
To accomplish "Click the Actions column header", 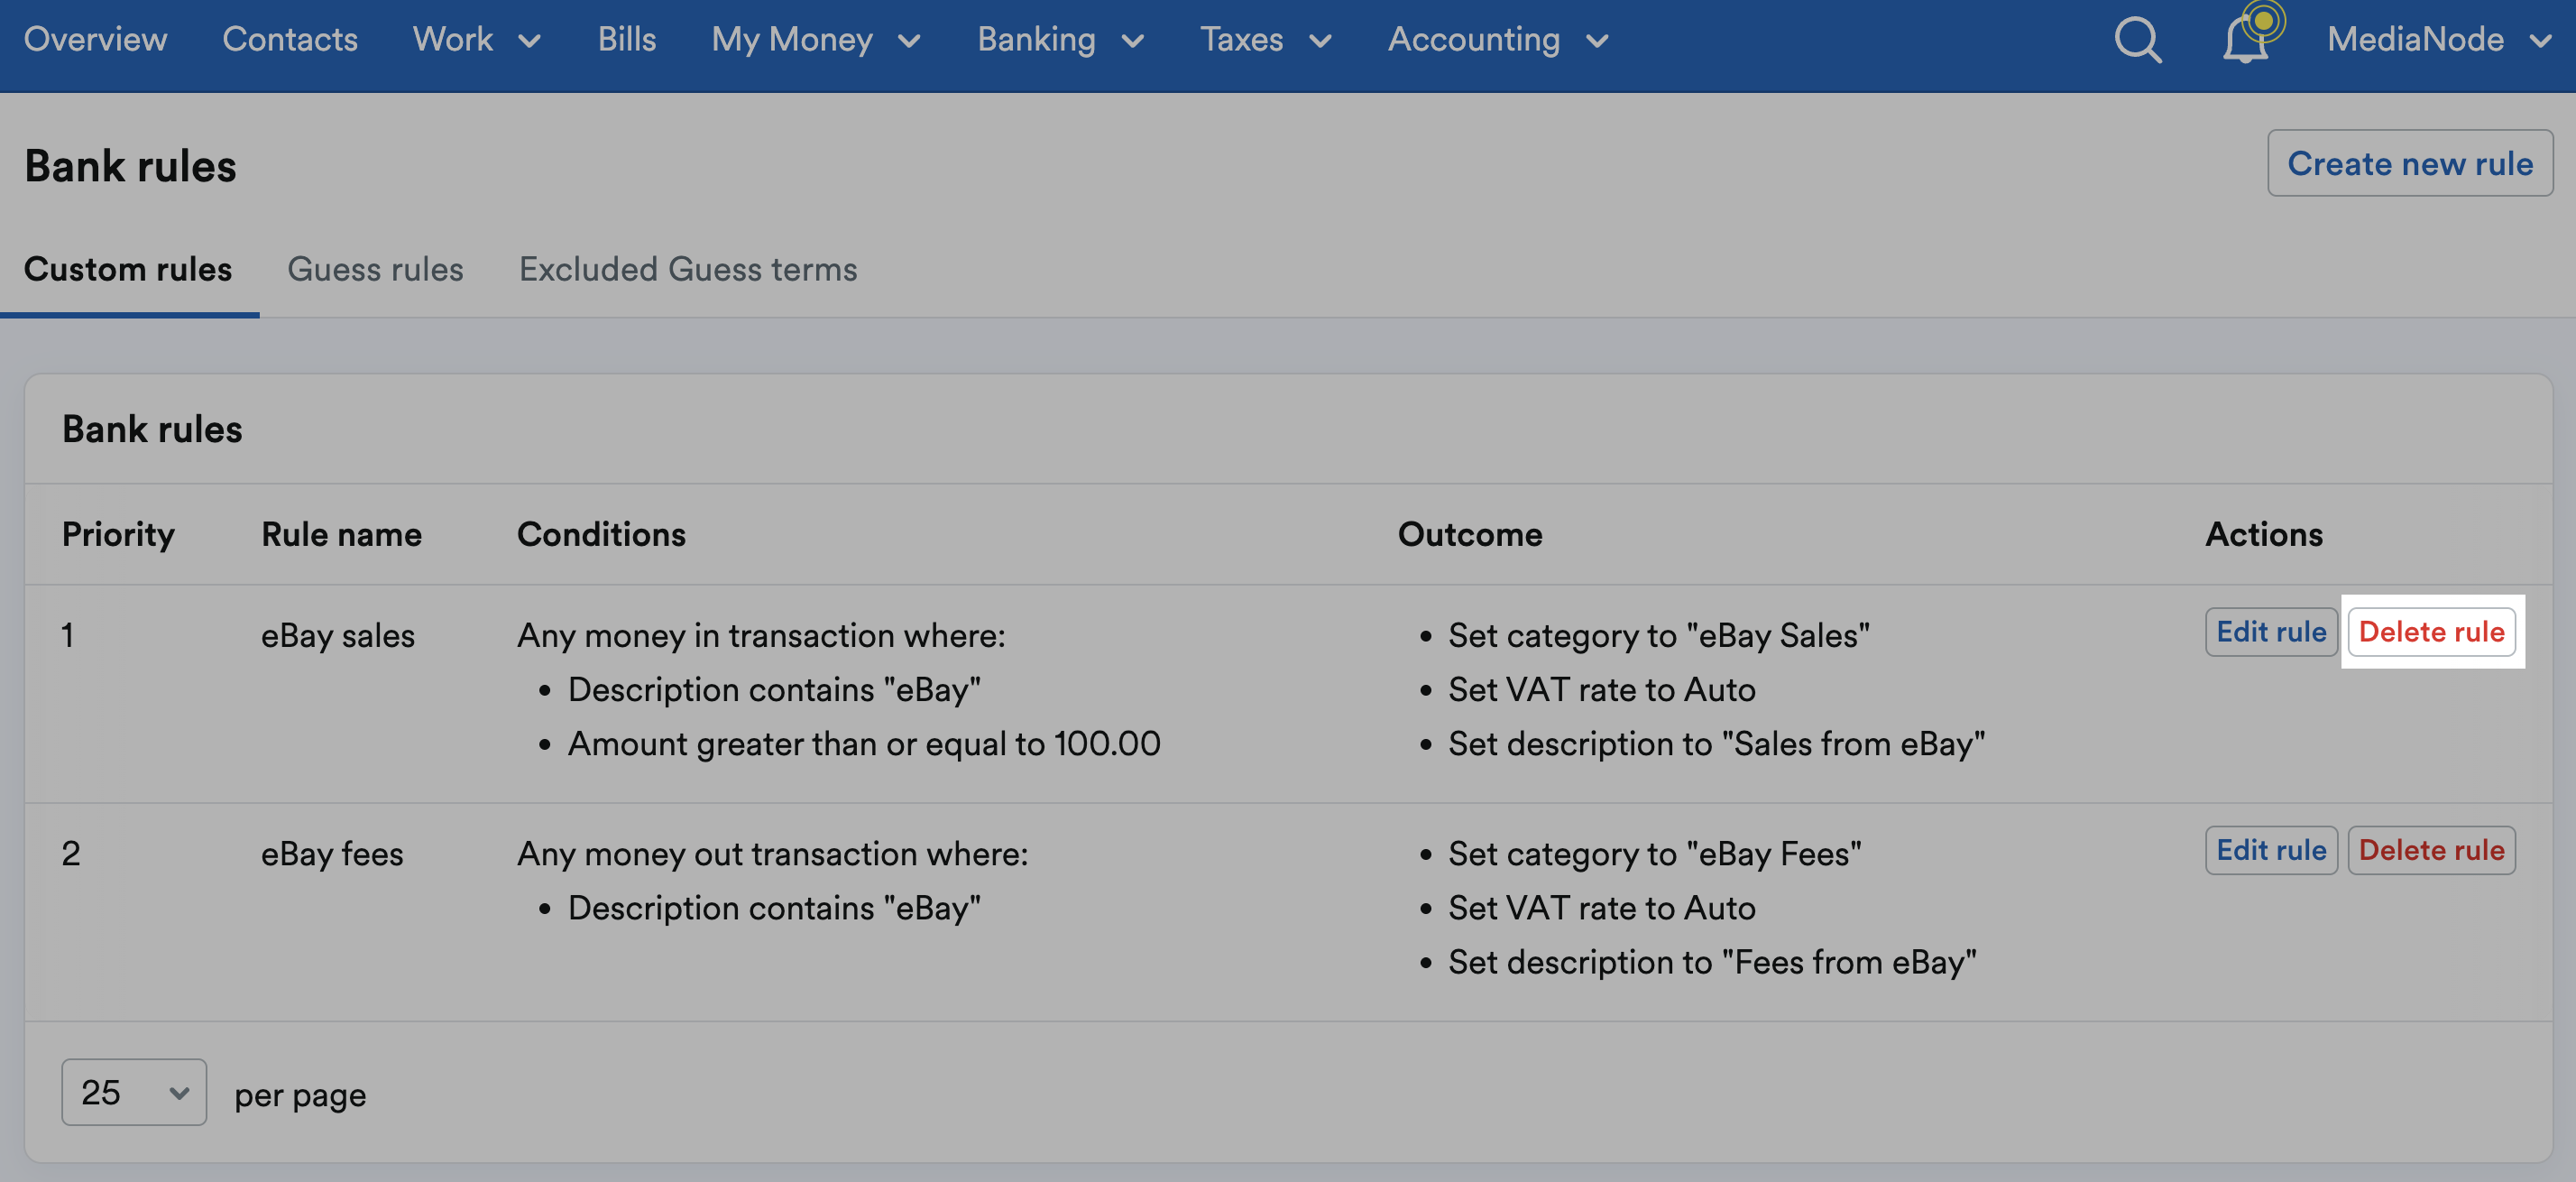I will [2264, 534].
